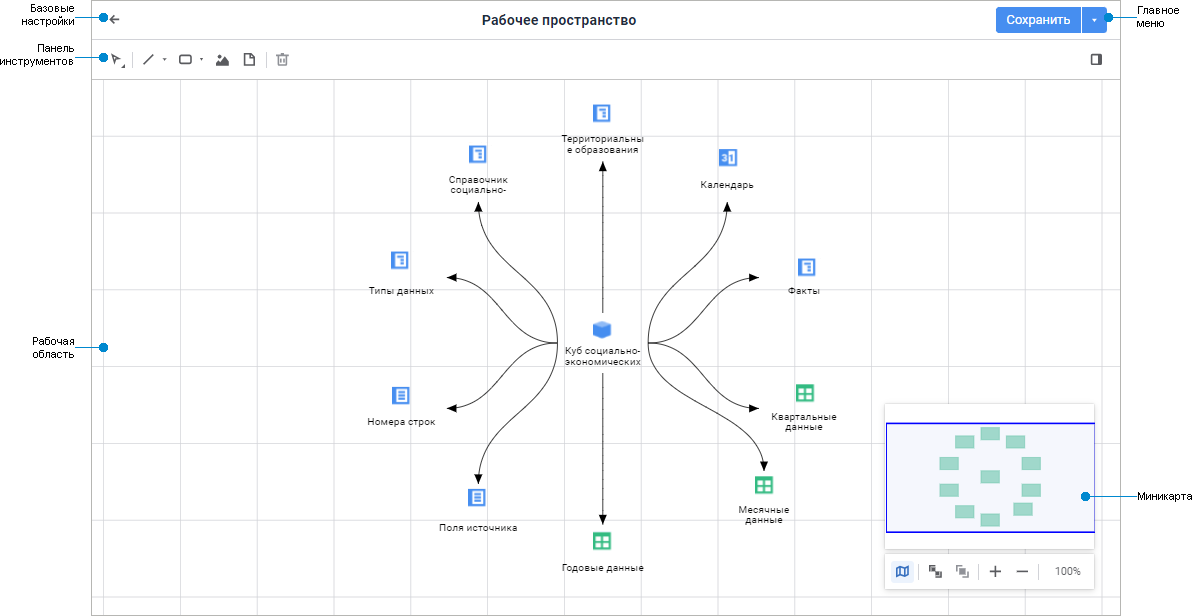Select the line drawing tool

pos(148,60)
